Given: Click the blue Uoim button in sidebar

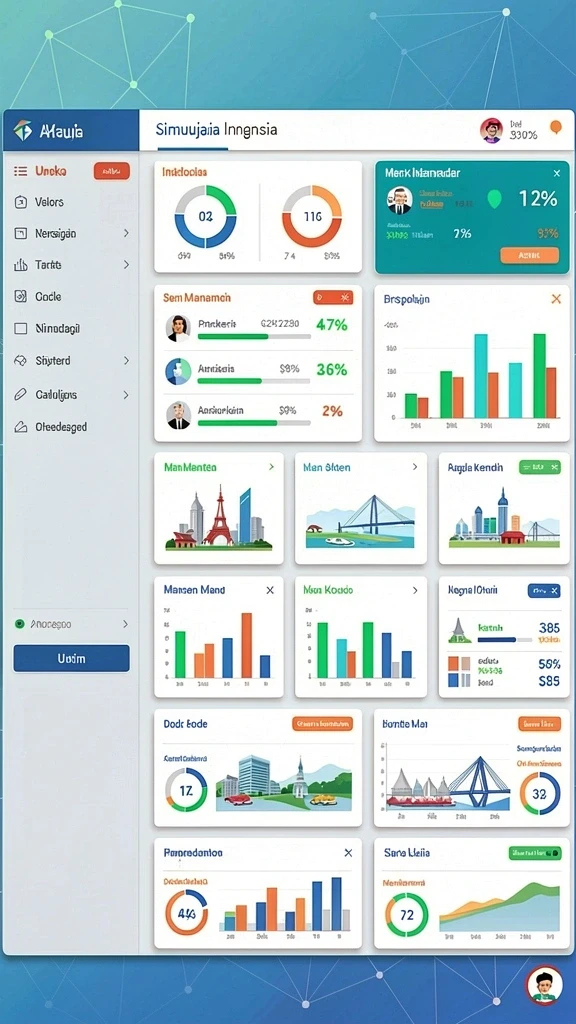Looking at the screenshot, I should point(71,658).
